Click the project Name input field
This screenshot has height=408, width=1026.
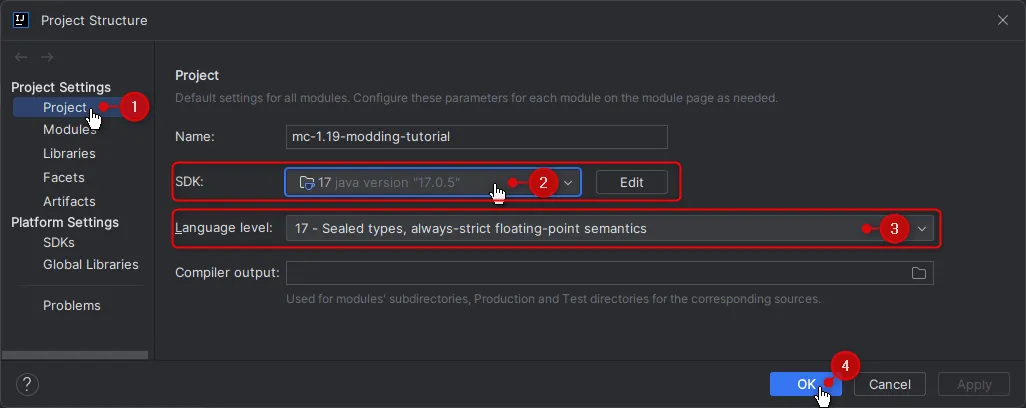(477, 137)
